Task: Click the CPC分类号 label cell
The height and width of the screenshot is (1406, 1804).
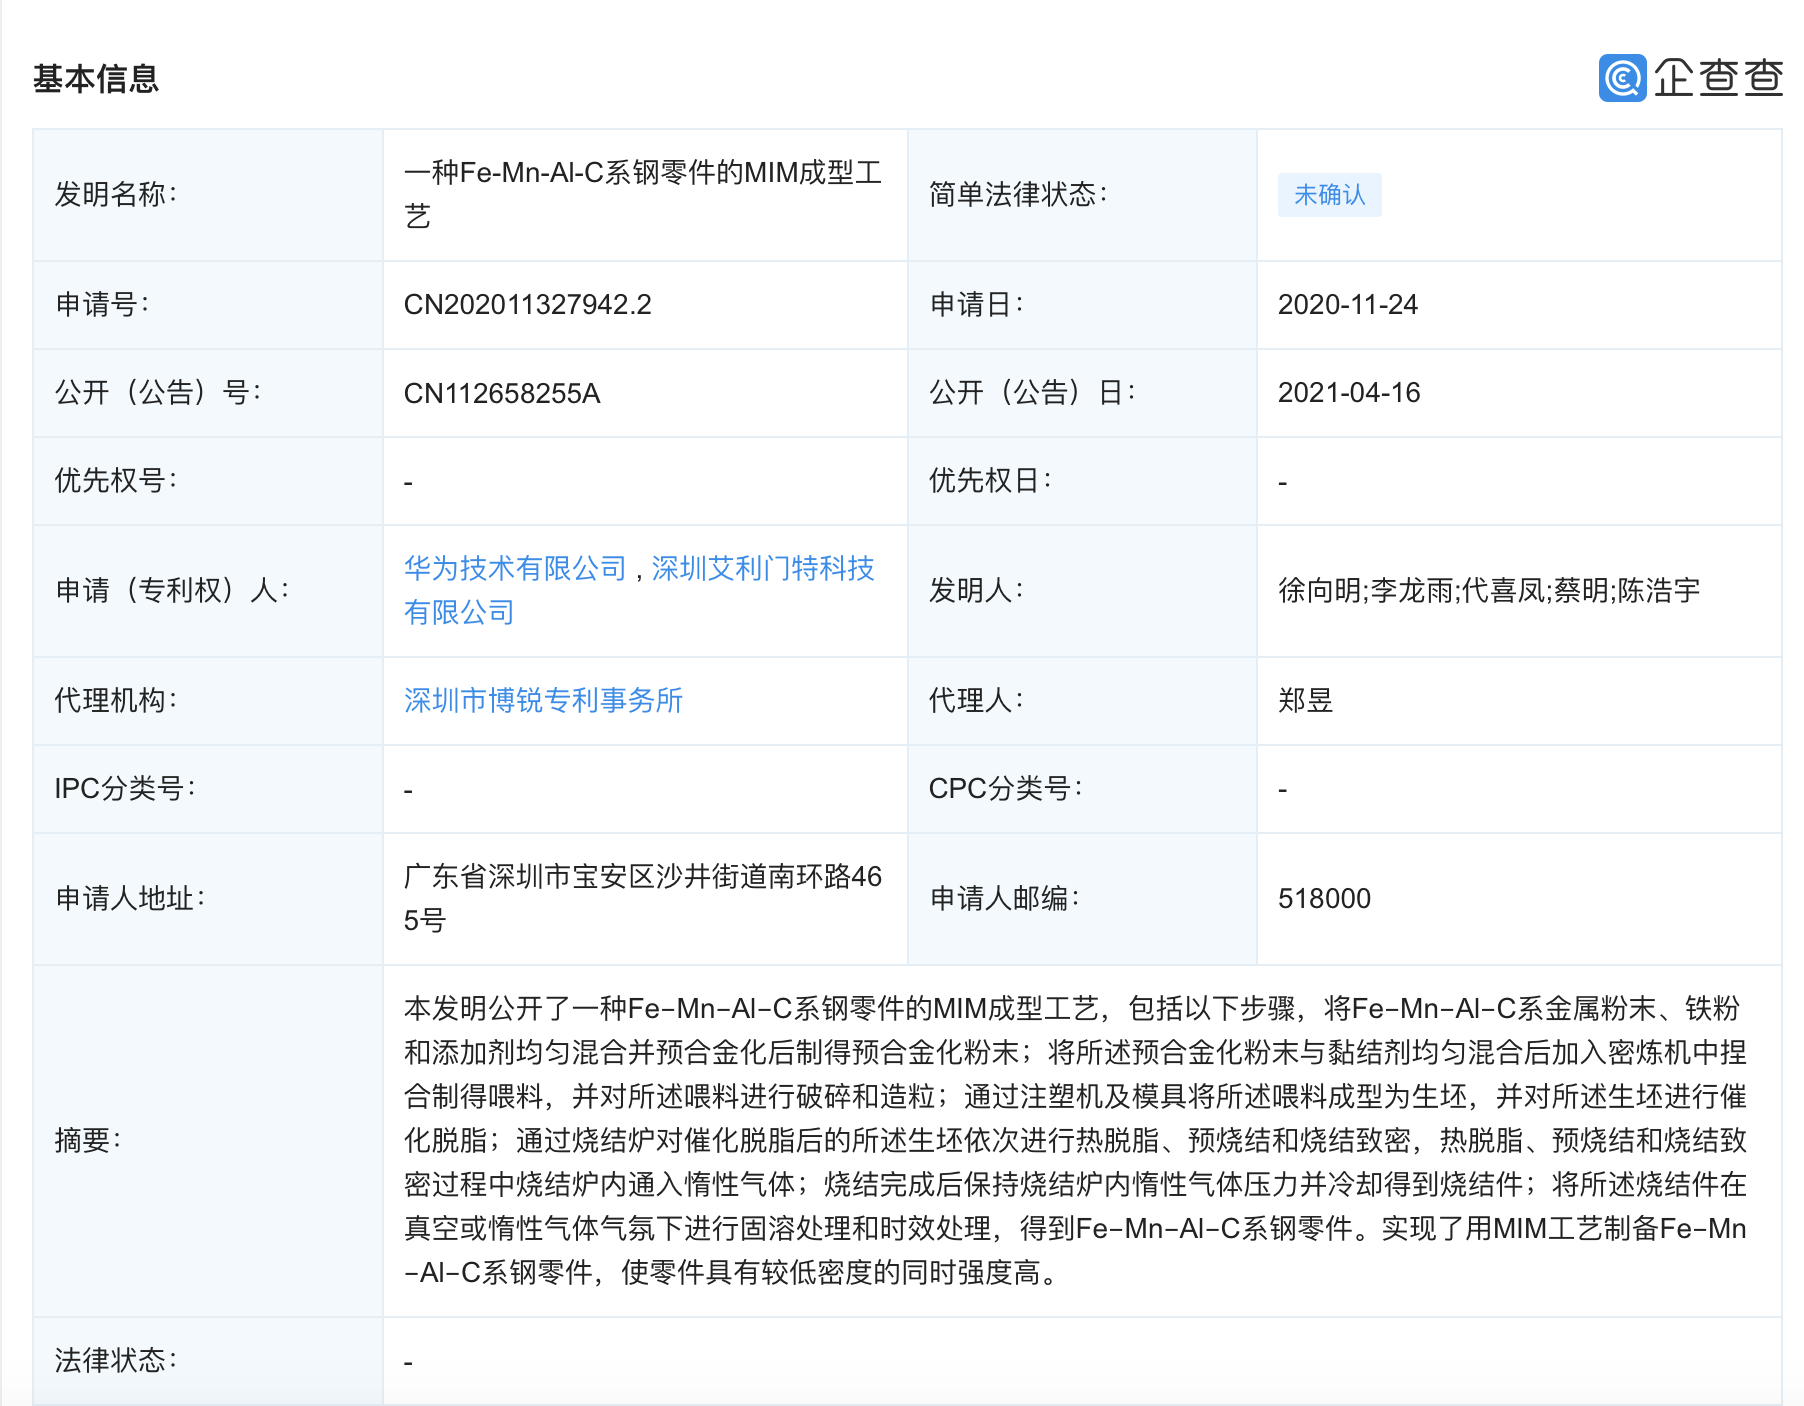Action: [x=1082, y=789]
